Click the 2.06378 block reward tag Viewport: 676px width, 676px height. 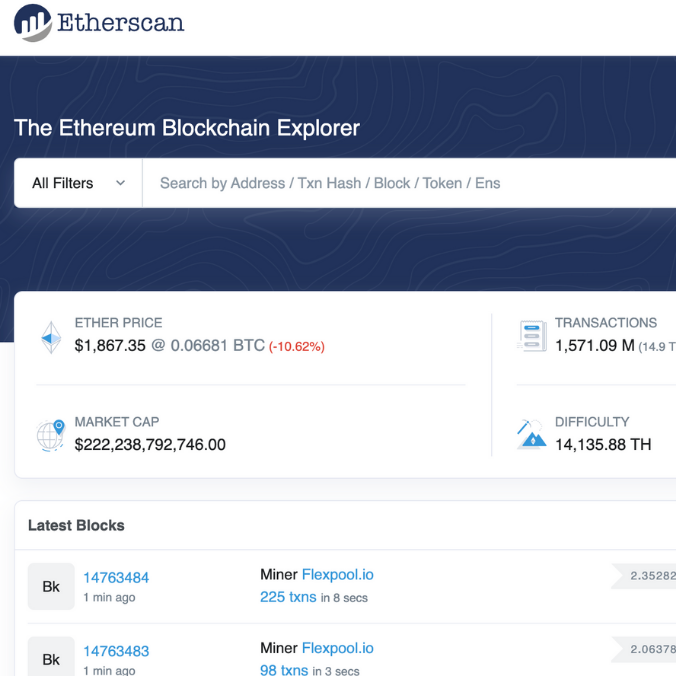coord(644,649)
